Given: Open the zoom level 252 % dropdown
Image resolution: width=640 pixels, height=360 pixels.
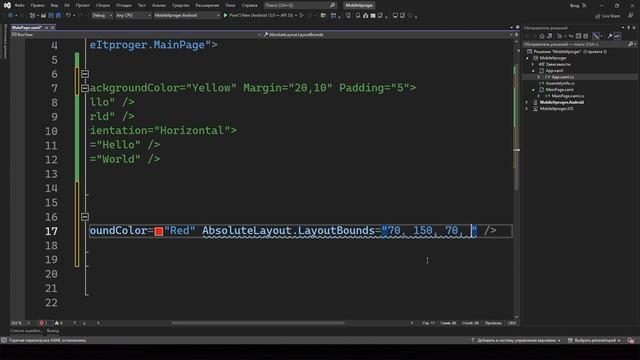Looking at the screenshot, I should tap(20, 323).
